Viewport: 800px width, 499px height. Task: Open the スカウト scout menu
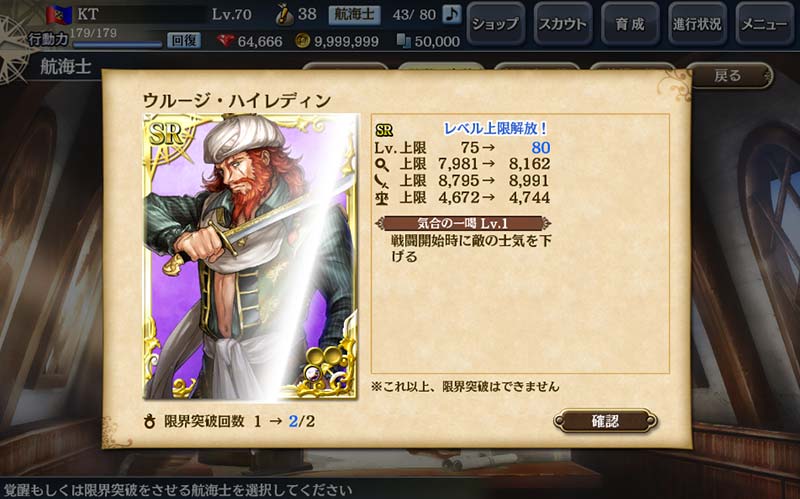[x=562, y=23]
